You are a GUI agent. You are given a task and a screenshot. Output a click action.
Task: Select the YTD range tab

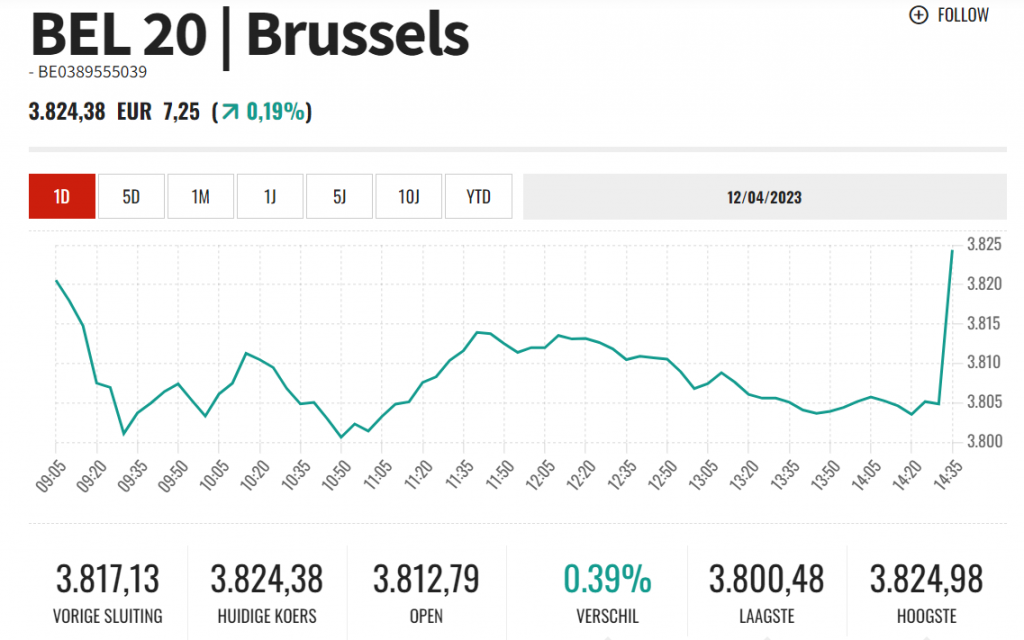478,197
